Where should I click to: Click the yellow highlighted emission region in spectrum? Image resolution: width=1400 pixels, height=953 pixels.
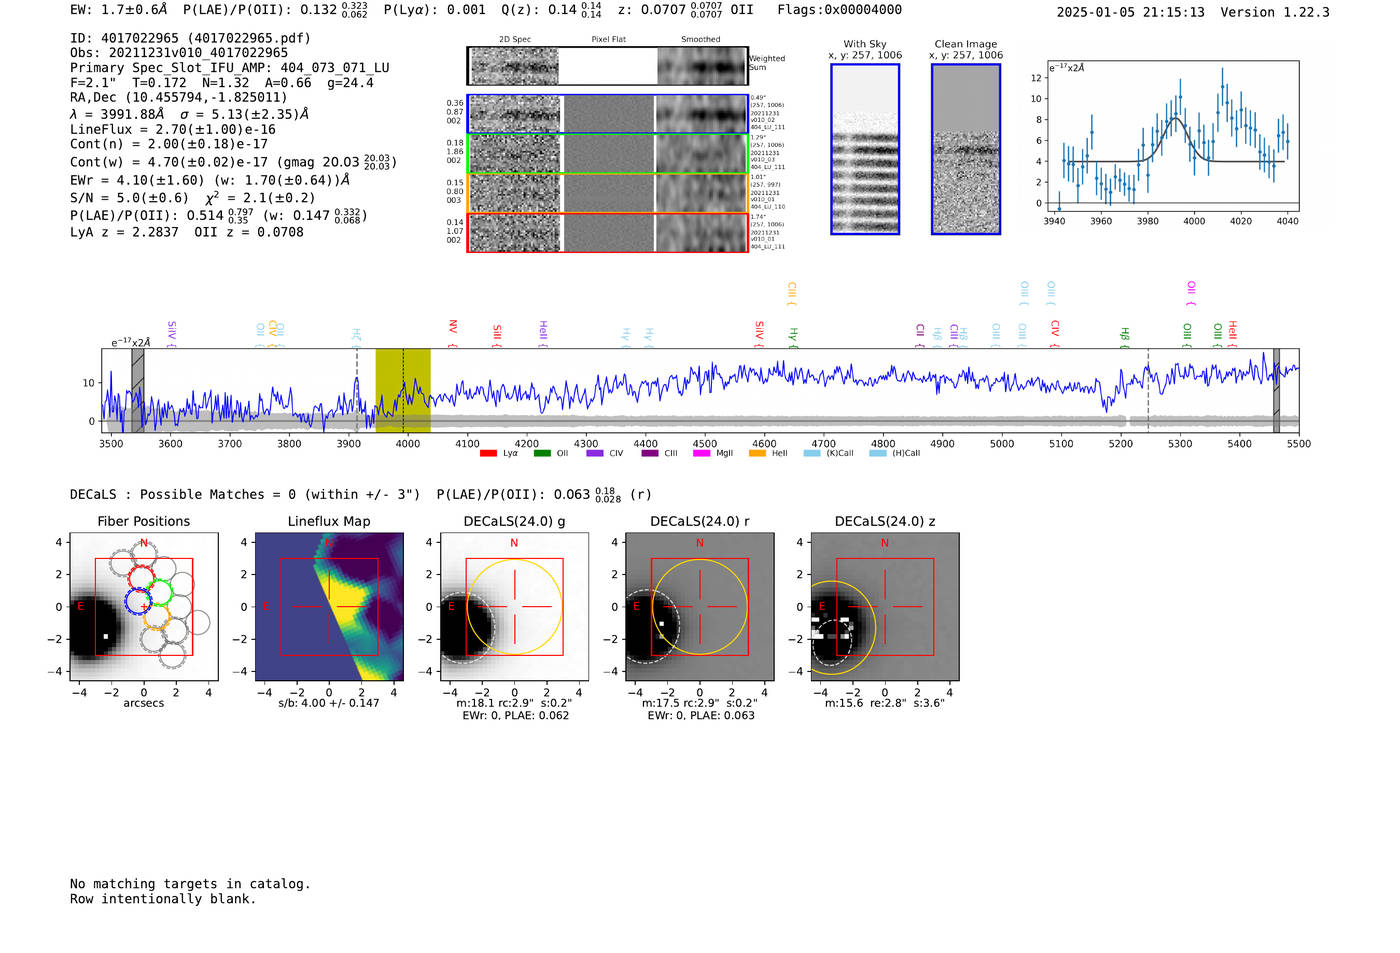[403, 390]
